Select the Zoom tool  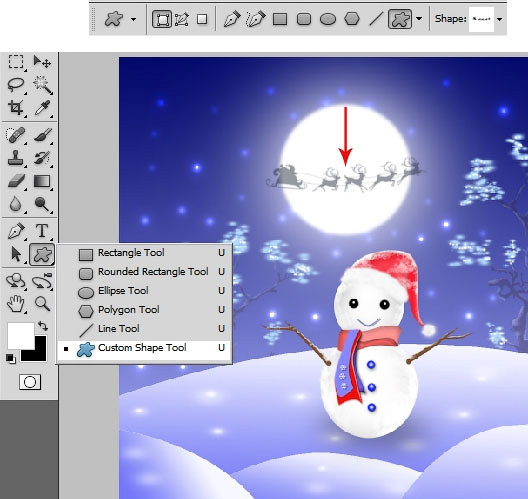tap(42, 304)
